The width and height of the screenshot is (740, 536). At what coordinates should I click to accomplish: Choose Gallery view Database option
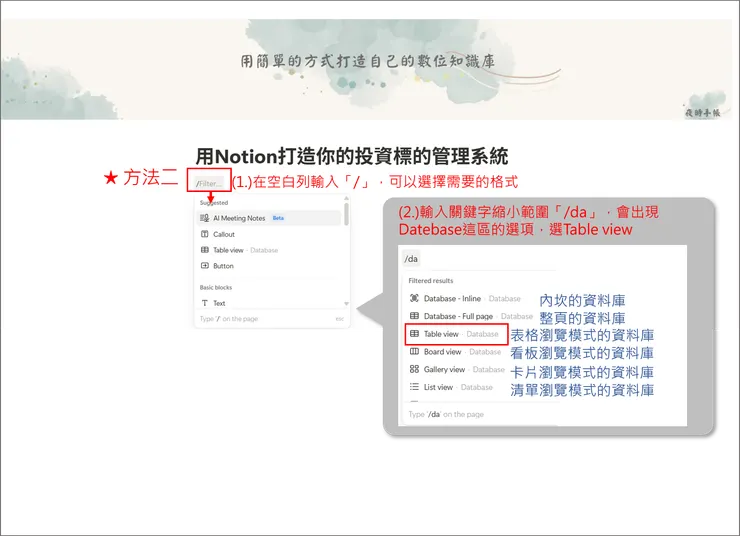tap(457, 369)
